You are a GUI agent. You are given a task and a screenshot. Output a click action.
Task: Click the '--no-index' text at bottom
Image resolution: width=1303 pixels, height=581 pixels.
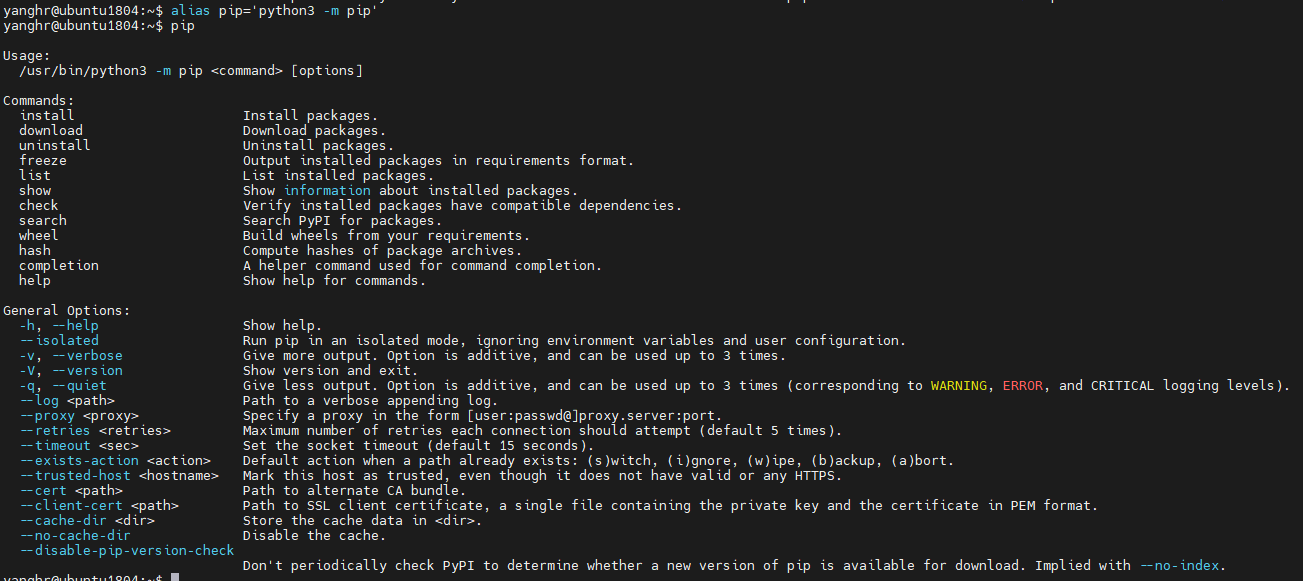(1180, 565)
